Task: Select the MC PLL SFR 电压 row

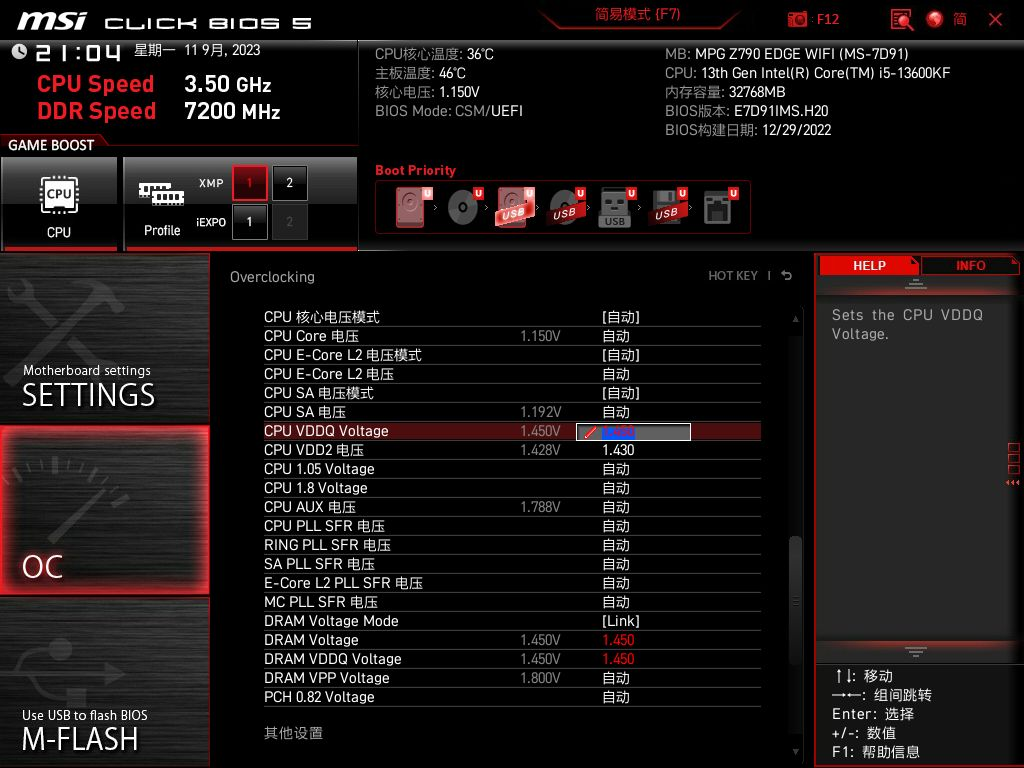Action: [512, 602]
